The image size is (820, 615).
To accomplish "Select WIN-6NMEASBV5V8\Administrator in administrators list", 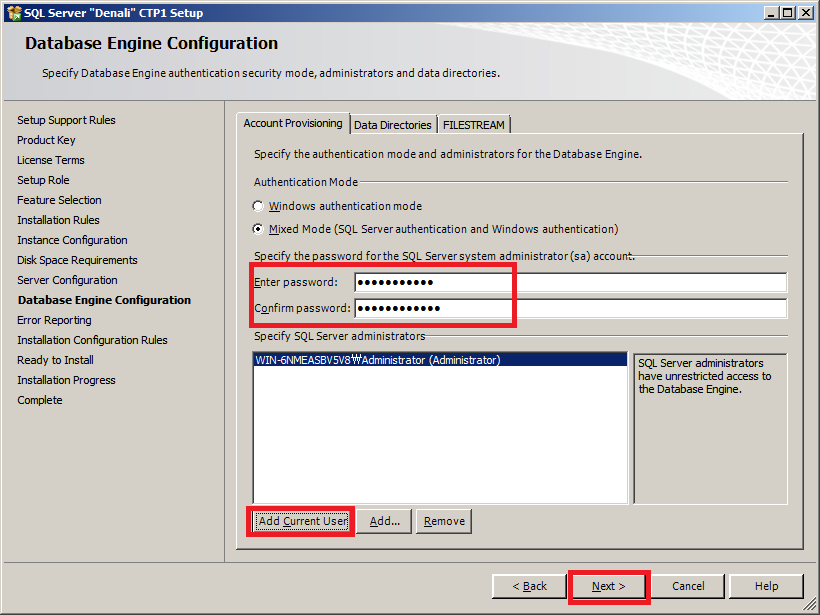I will 440,360.
